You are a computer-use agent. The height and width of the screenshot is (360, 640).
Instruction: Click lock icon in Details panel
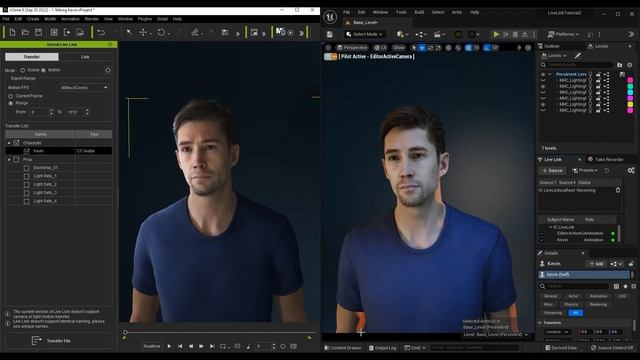[631, 264]
